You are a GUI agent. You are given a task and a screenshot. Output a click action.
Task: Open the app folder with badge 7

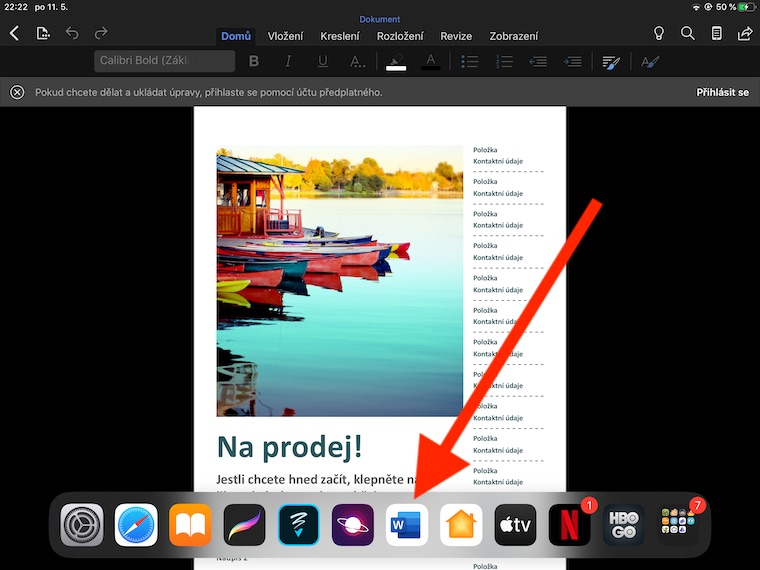[678, 525]
